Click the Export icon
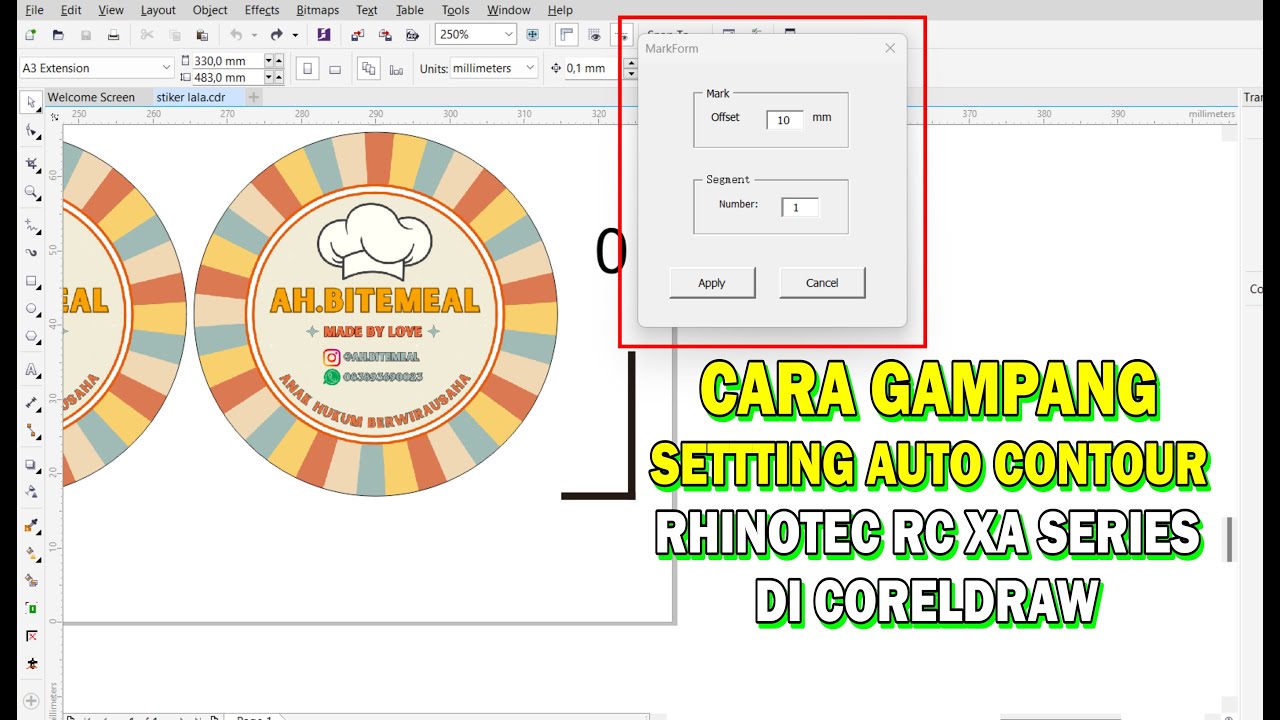Screen dimensions: 1280x720 tap(385, 35)
